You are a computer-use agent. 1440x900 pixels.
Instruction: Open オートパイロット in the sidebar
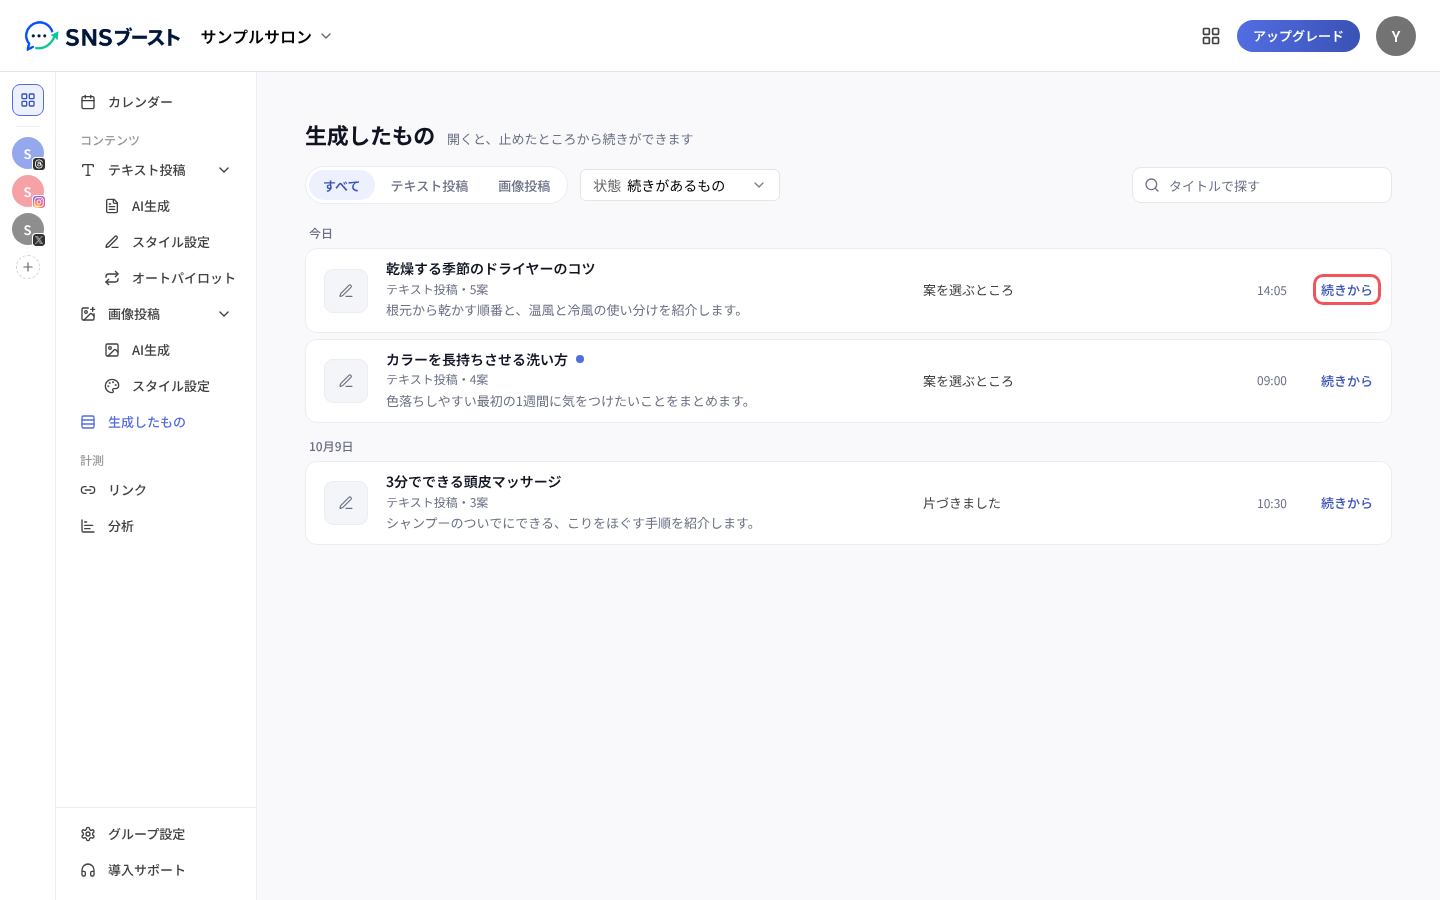(168, 278)
